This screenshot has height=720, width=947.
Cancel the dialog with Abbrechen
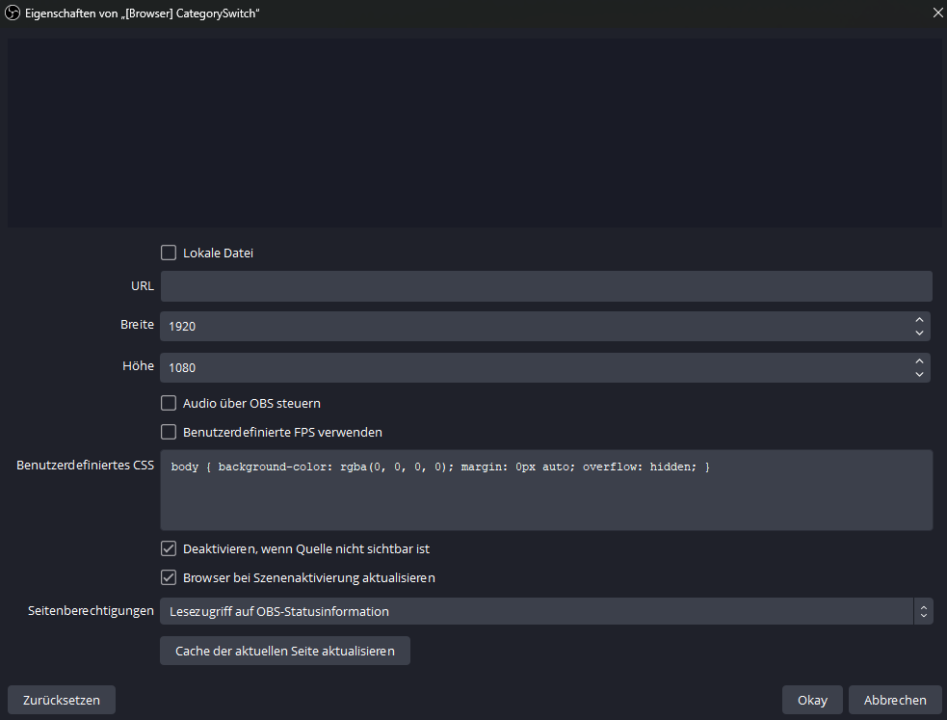tap(895, 700)
